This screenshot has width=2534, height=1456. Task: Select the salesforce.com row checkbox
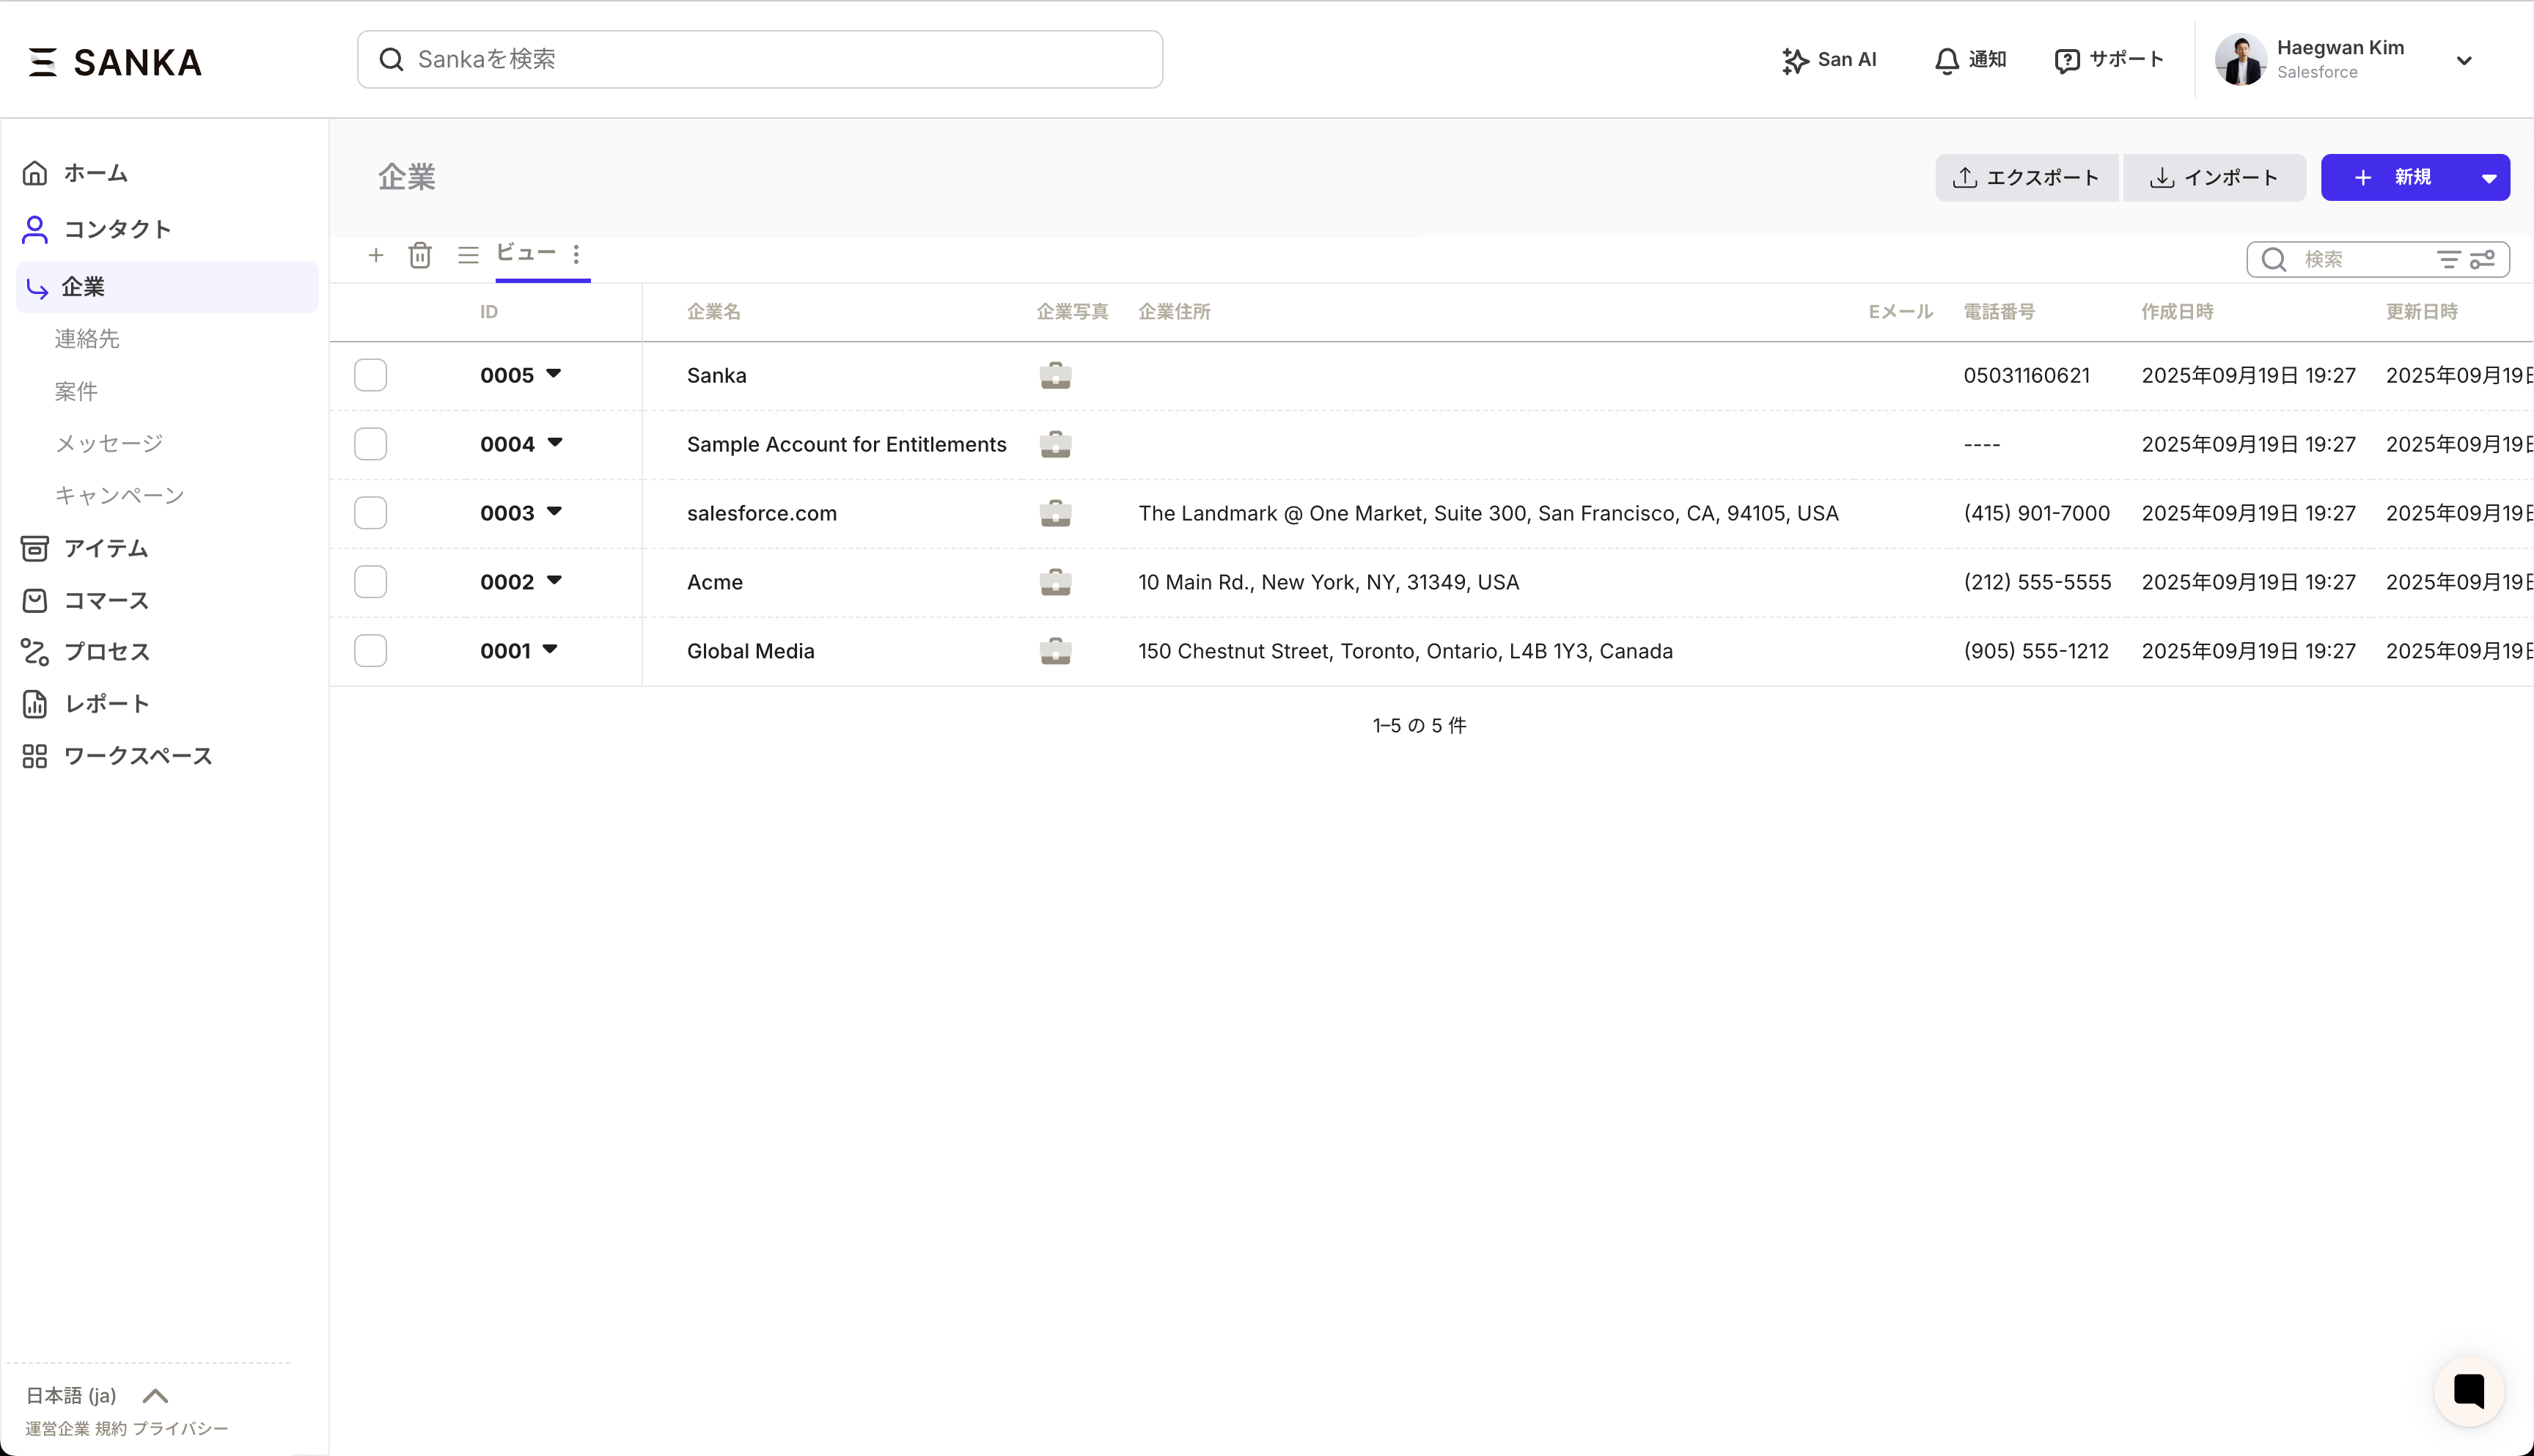coord(370,513)
